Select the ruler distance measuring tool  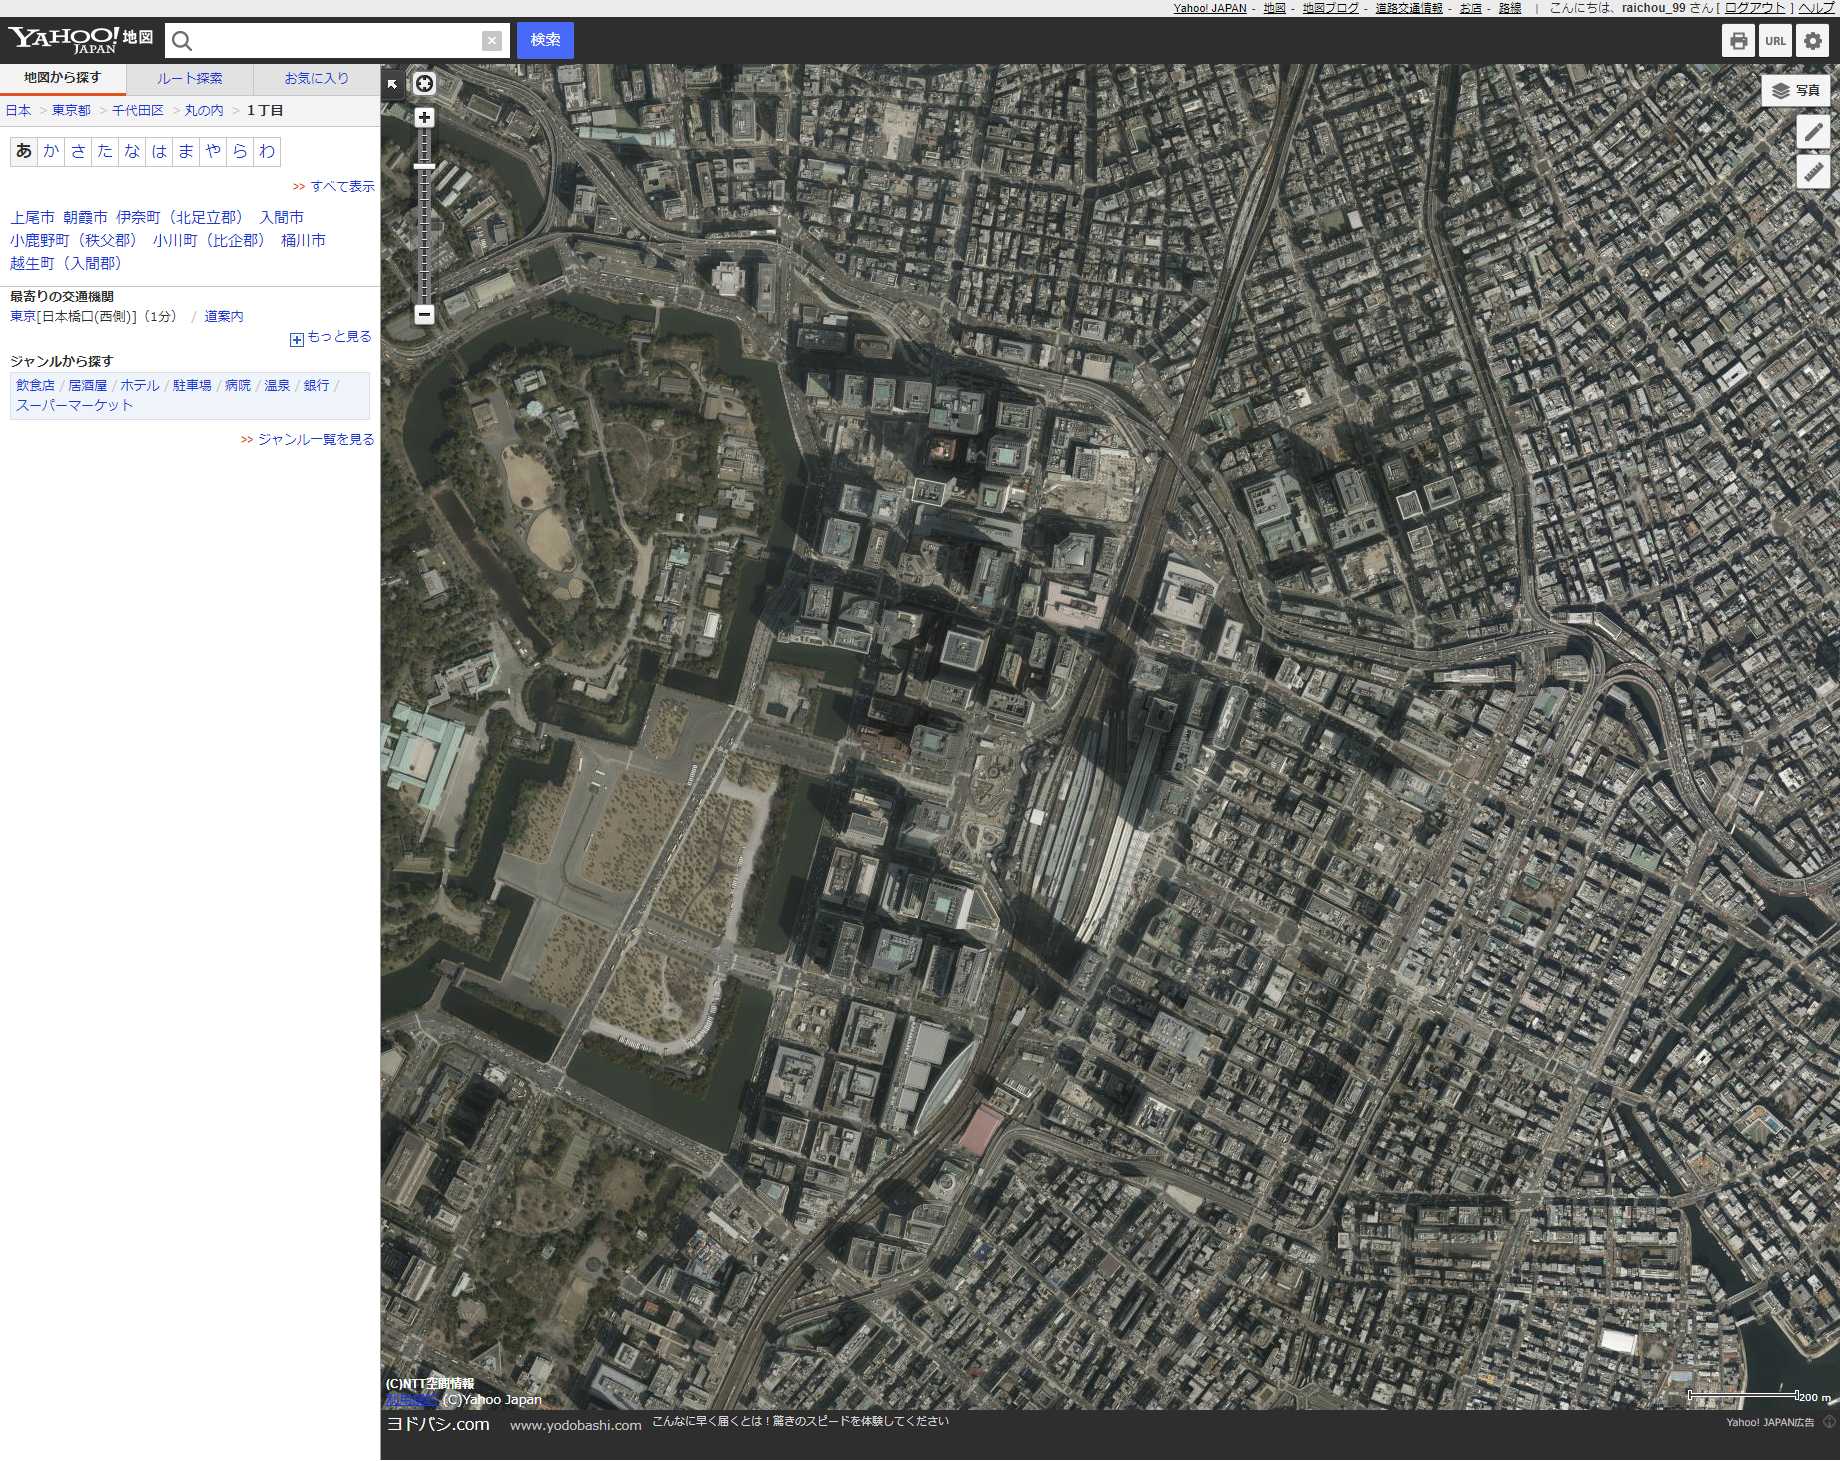(x=1813, y=172)
